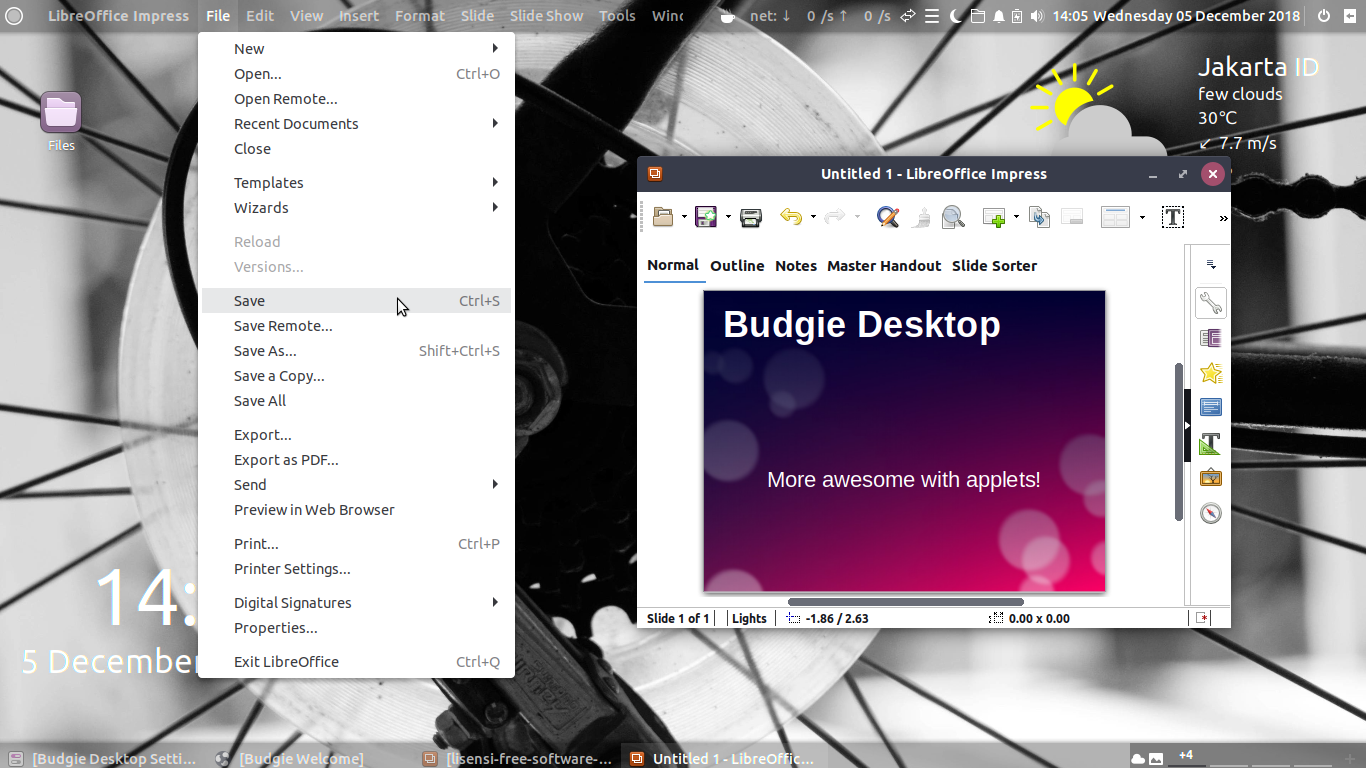Screen dimensions: 1366x768
Task: Toggle the Raven sidebar arrow in panel
Action: click(x=1350, y=16)
